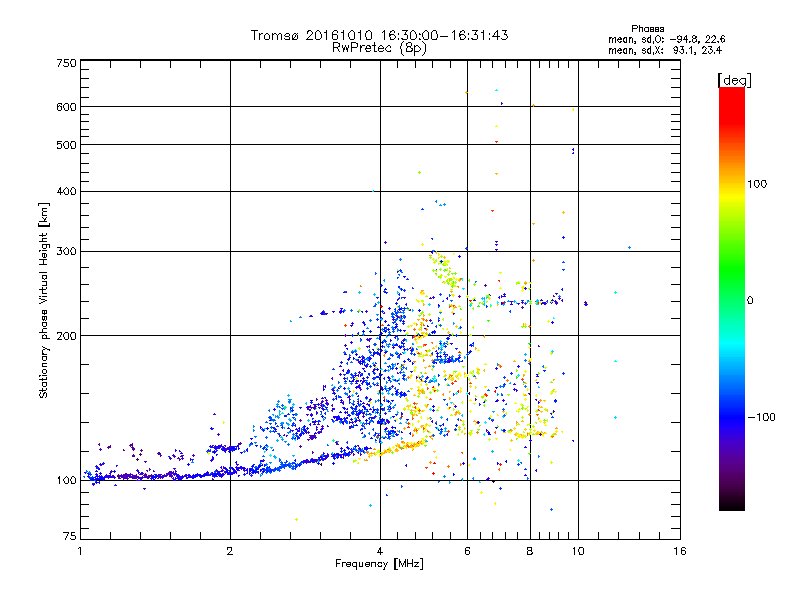
Task: Click the x-axis tick label '2'
Action: 230,551
